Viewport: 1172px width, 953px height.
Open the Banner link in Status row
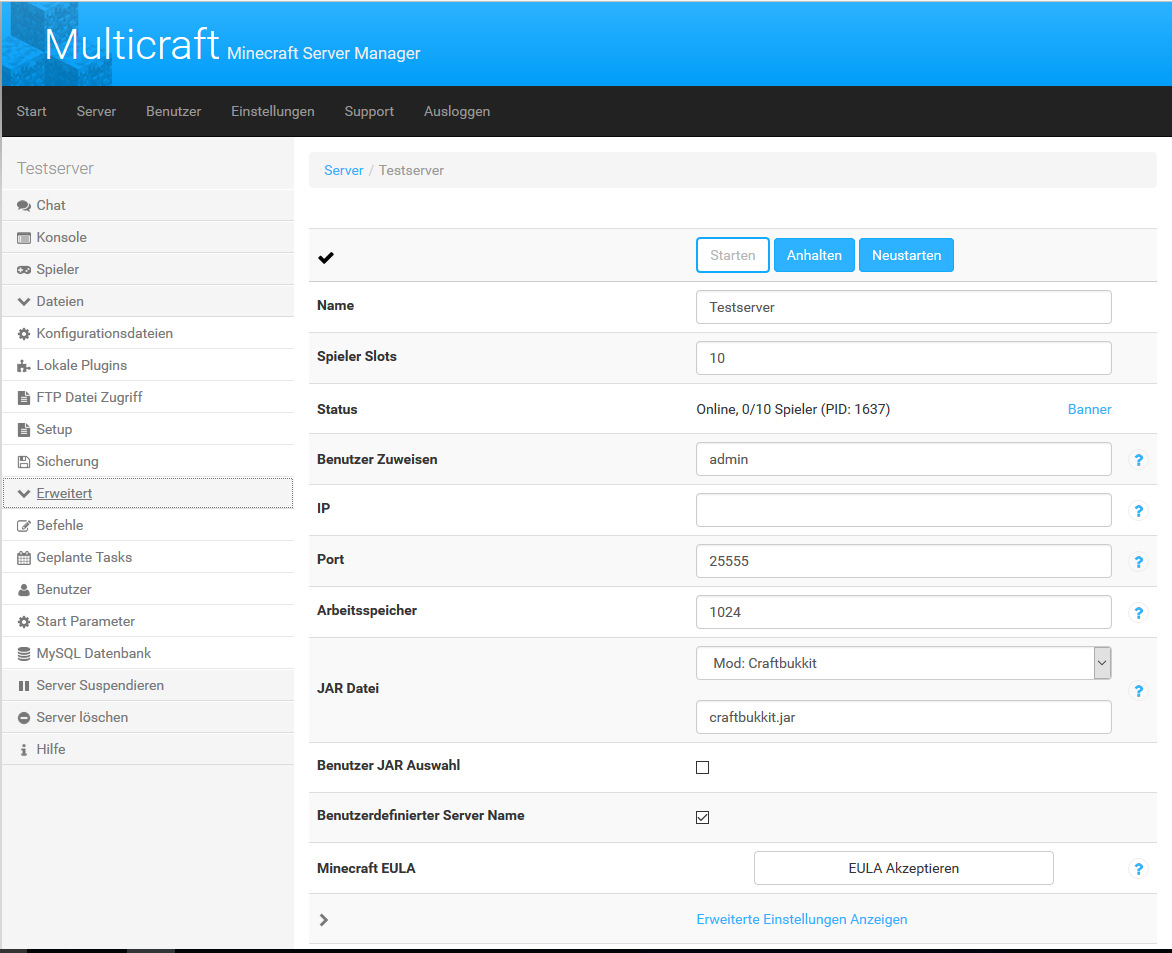pyautogui.click(x=1089, y=409)
